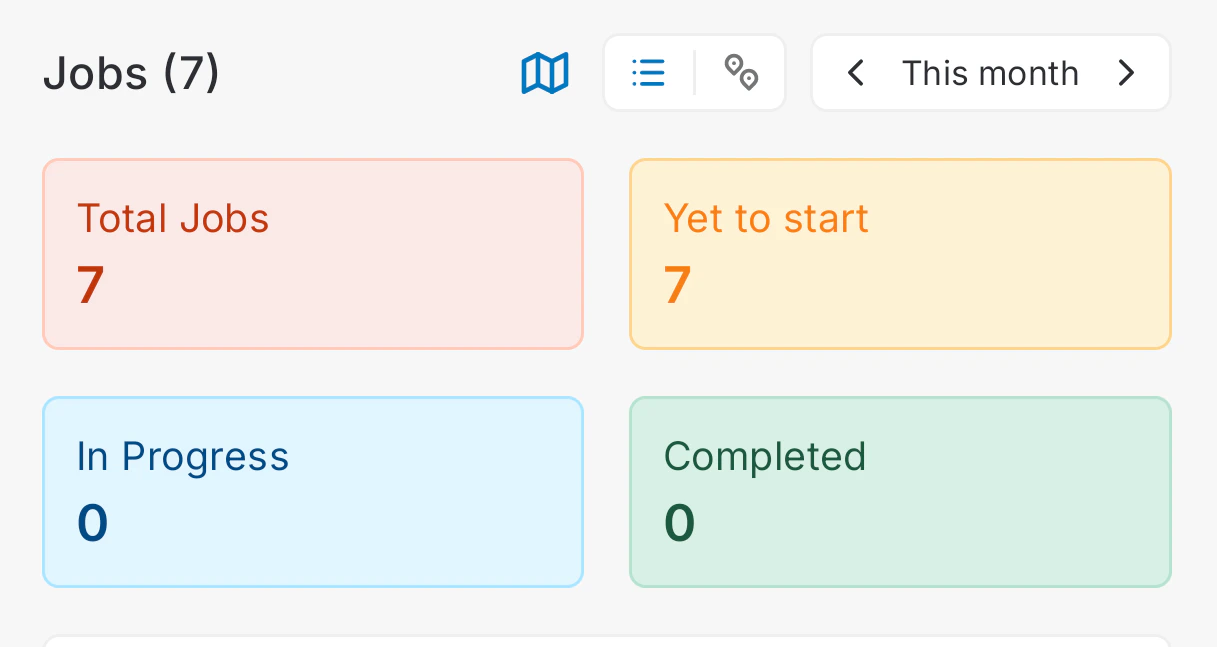This screenshot has height=647, width=1217.
Task: Click the Total Jobs label text
Action: (173, 219)
